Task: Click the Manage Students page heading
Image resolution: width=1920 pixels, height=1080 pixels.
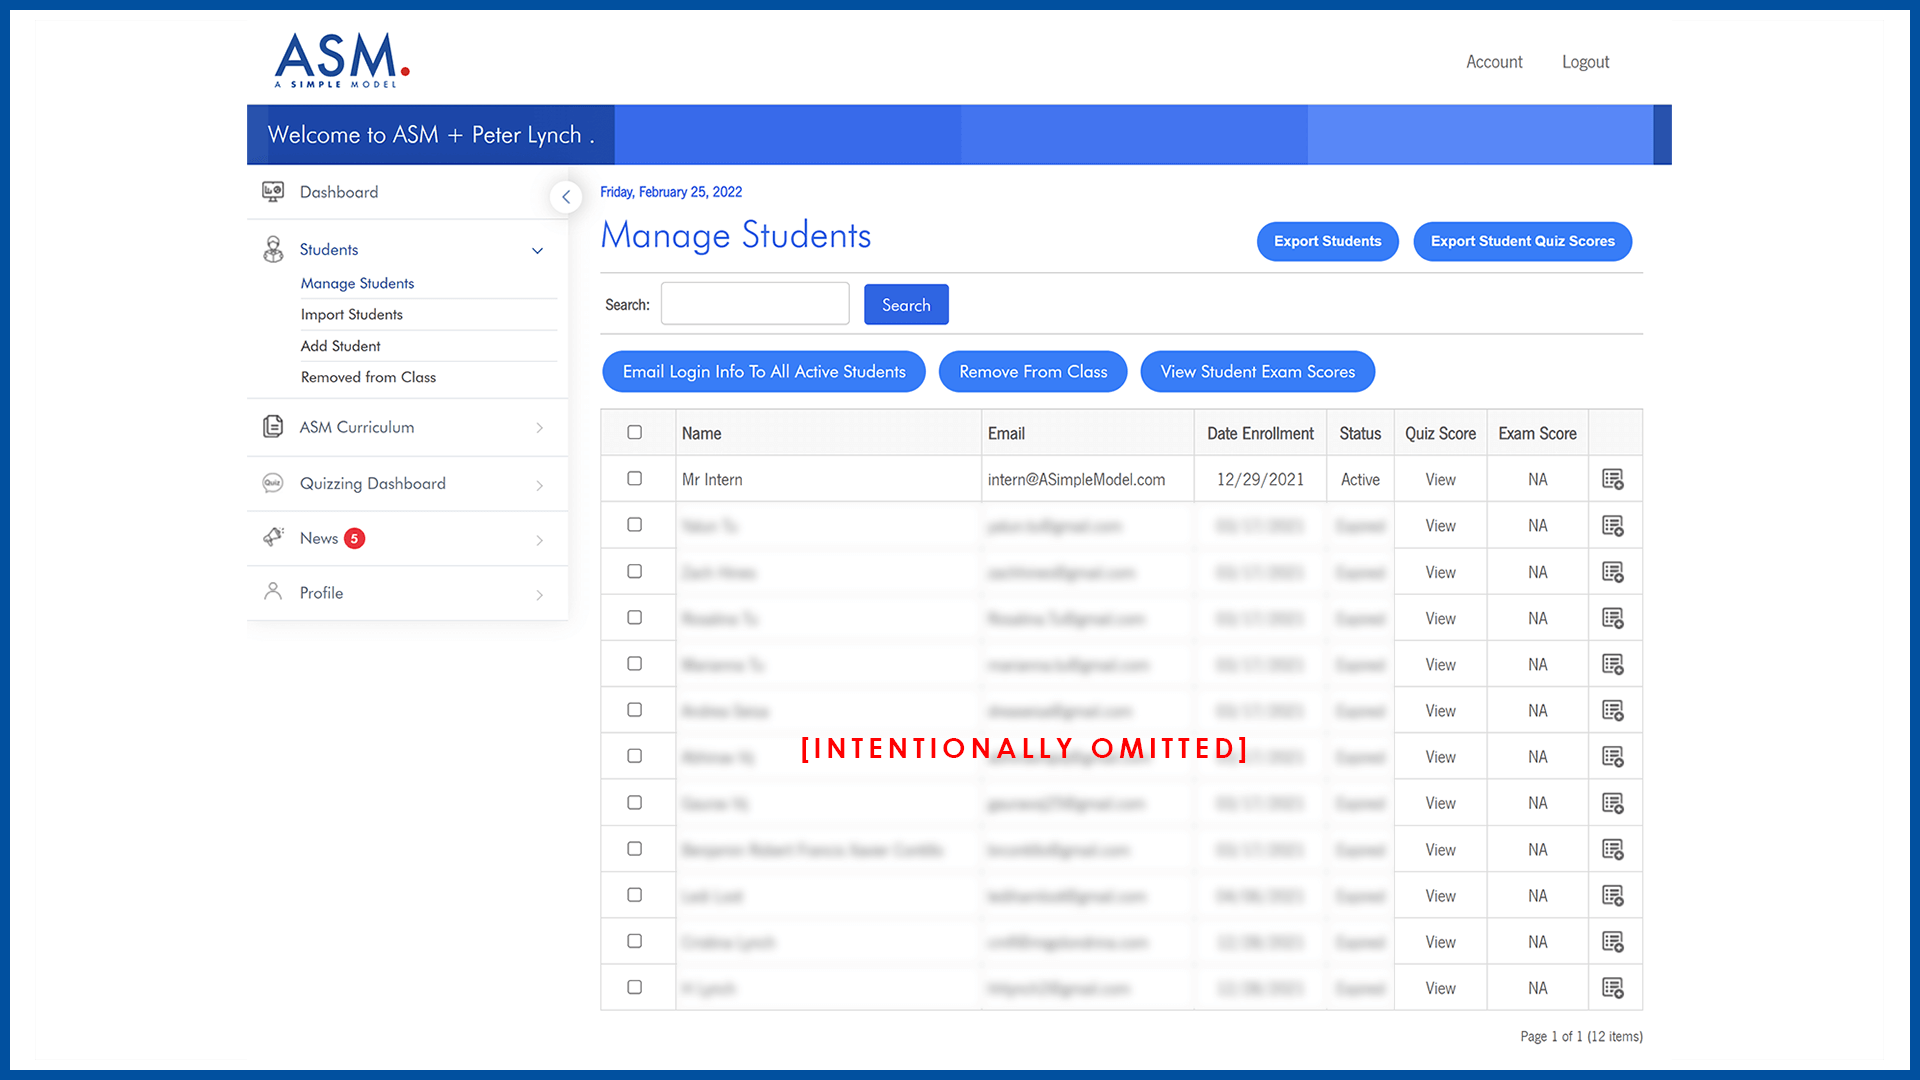Action: pos(736,236)
